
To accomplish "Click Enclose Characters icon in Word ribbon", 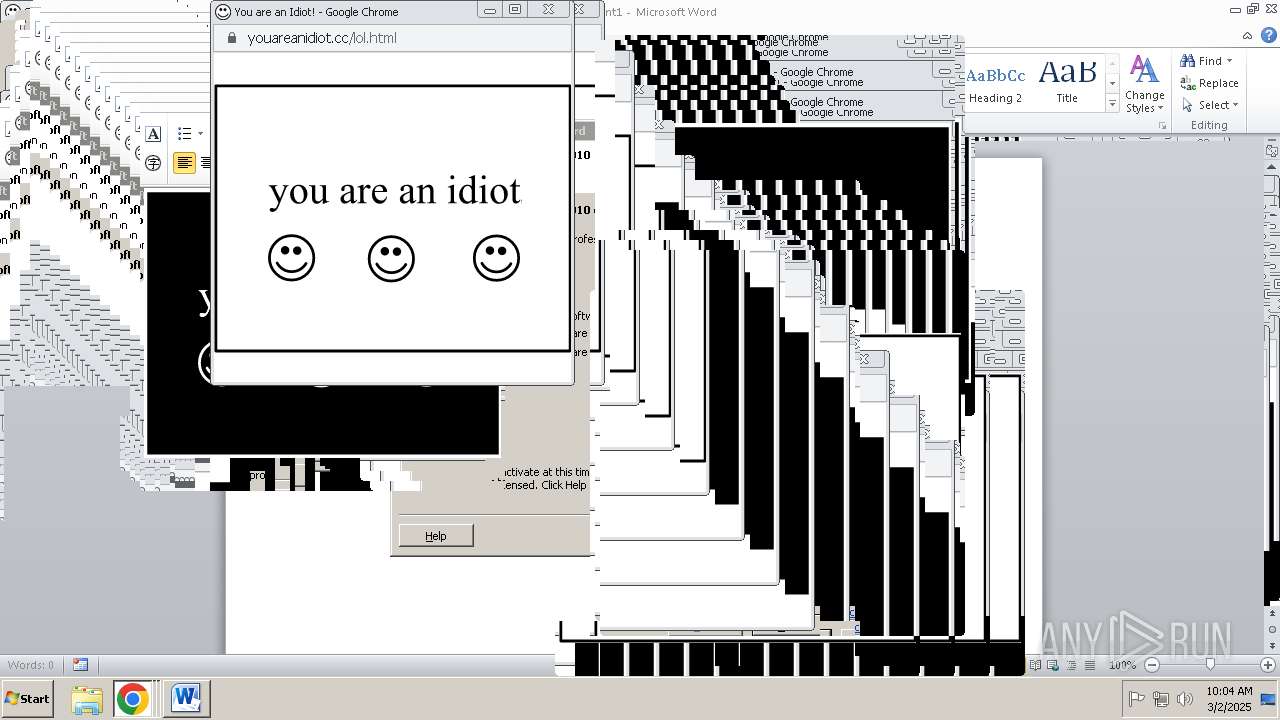I will click(153, 163).
